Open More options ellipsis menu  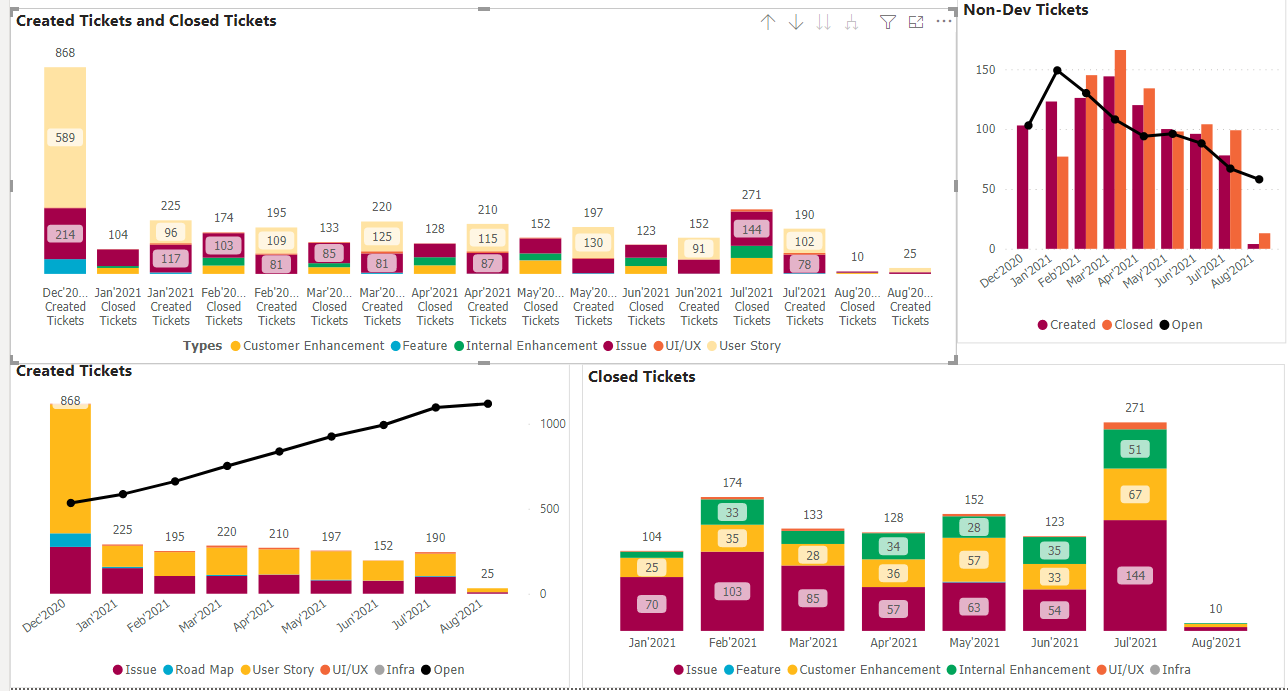(x=944, y=21)
